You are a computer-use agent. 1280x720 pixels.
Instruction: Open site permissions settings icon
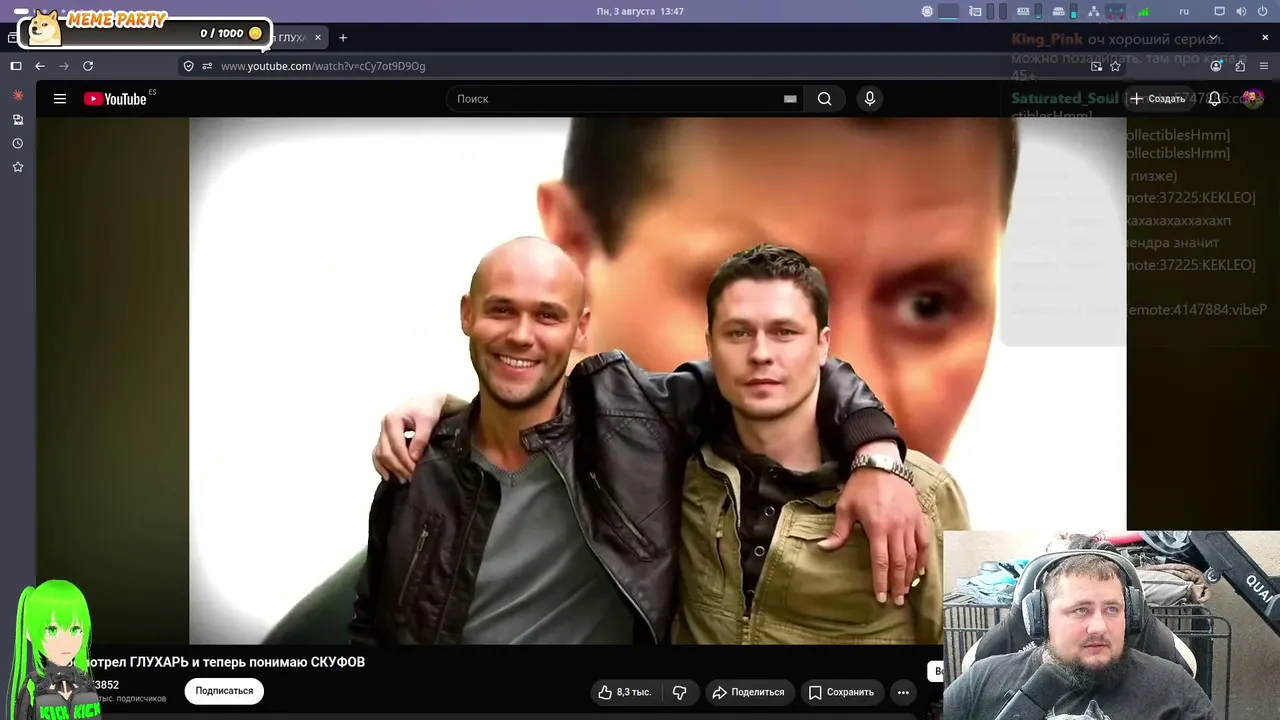coord(207,66)
